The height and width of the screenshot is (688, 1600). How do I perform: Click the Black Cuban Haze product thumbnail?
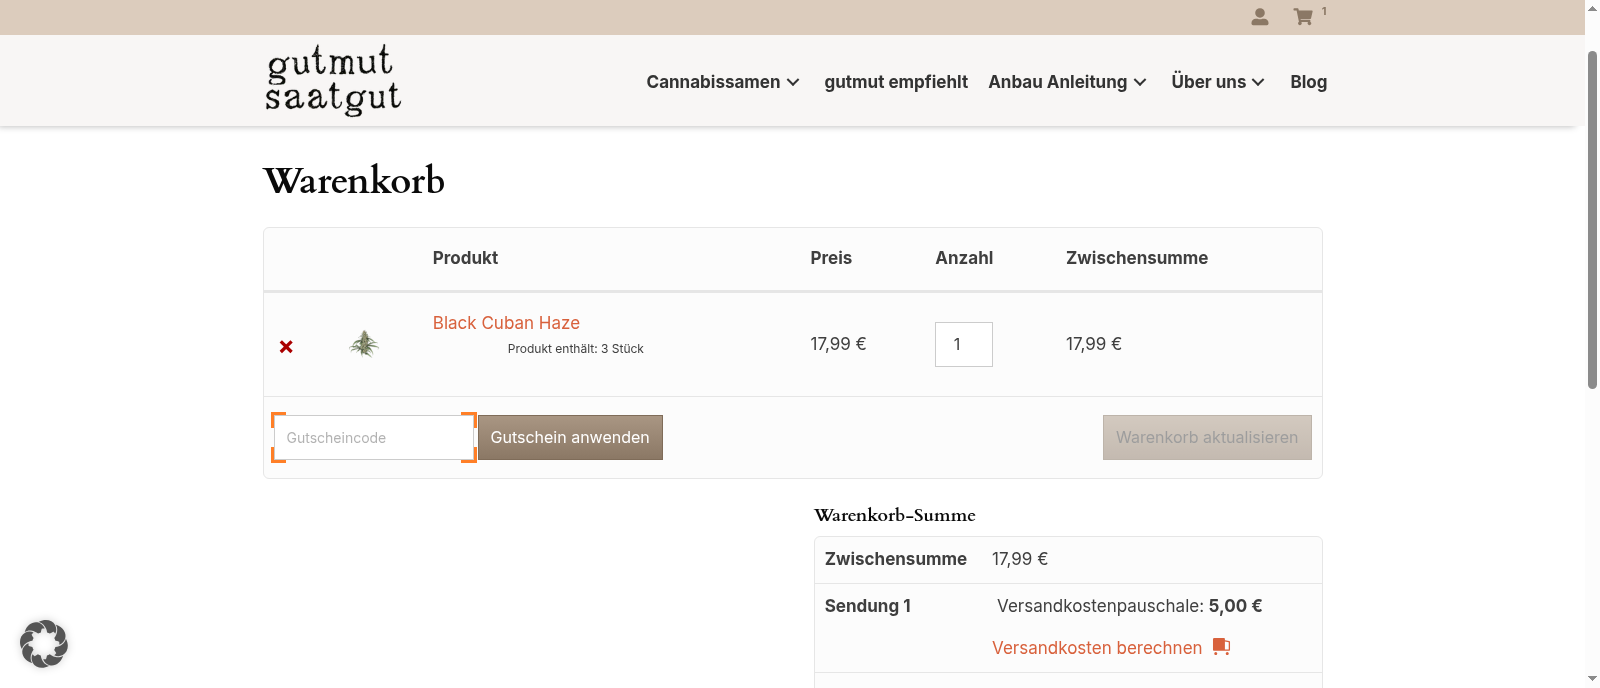coord(364,343)
